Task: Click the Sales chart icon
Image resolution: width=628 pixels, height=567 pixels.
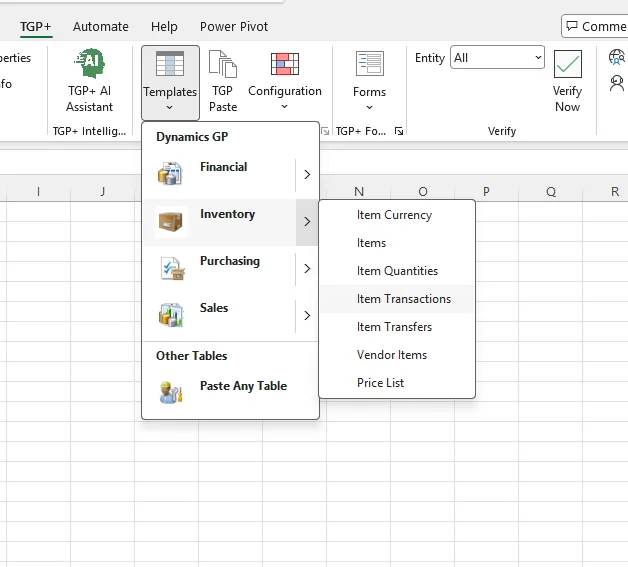Action: (x=171, y=315)
